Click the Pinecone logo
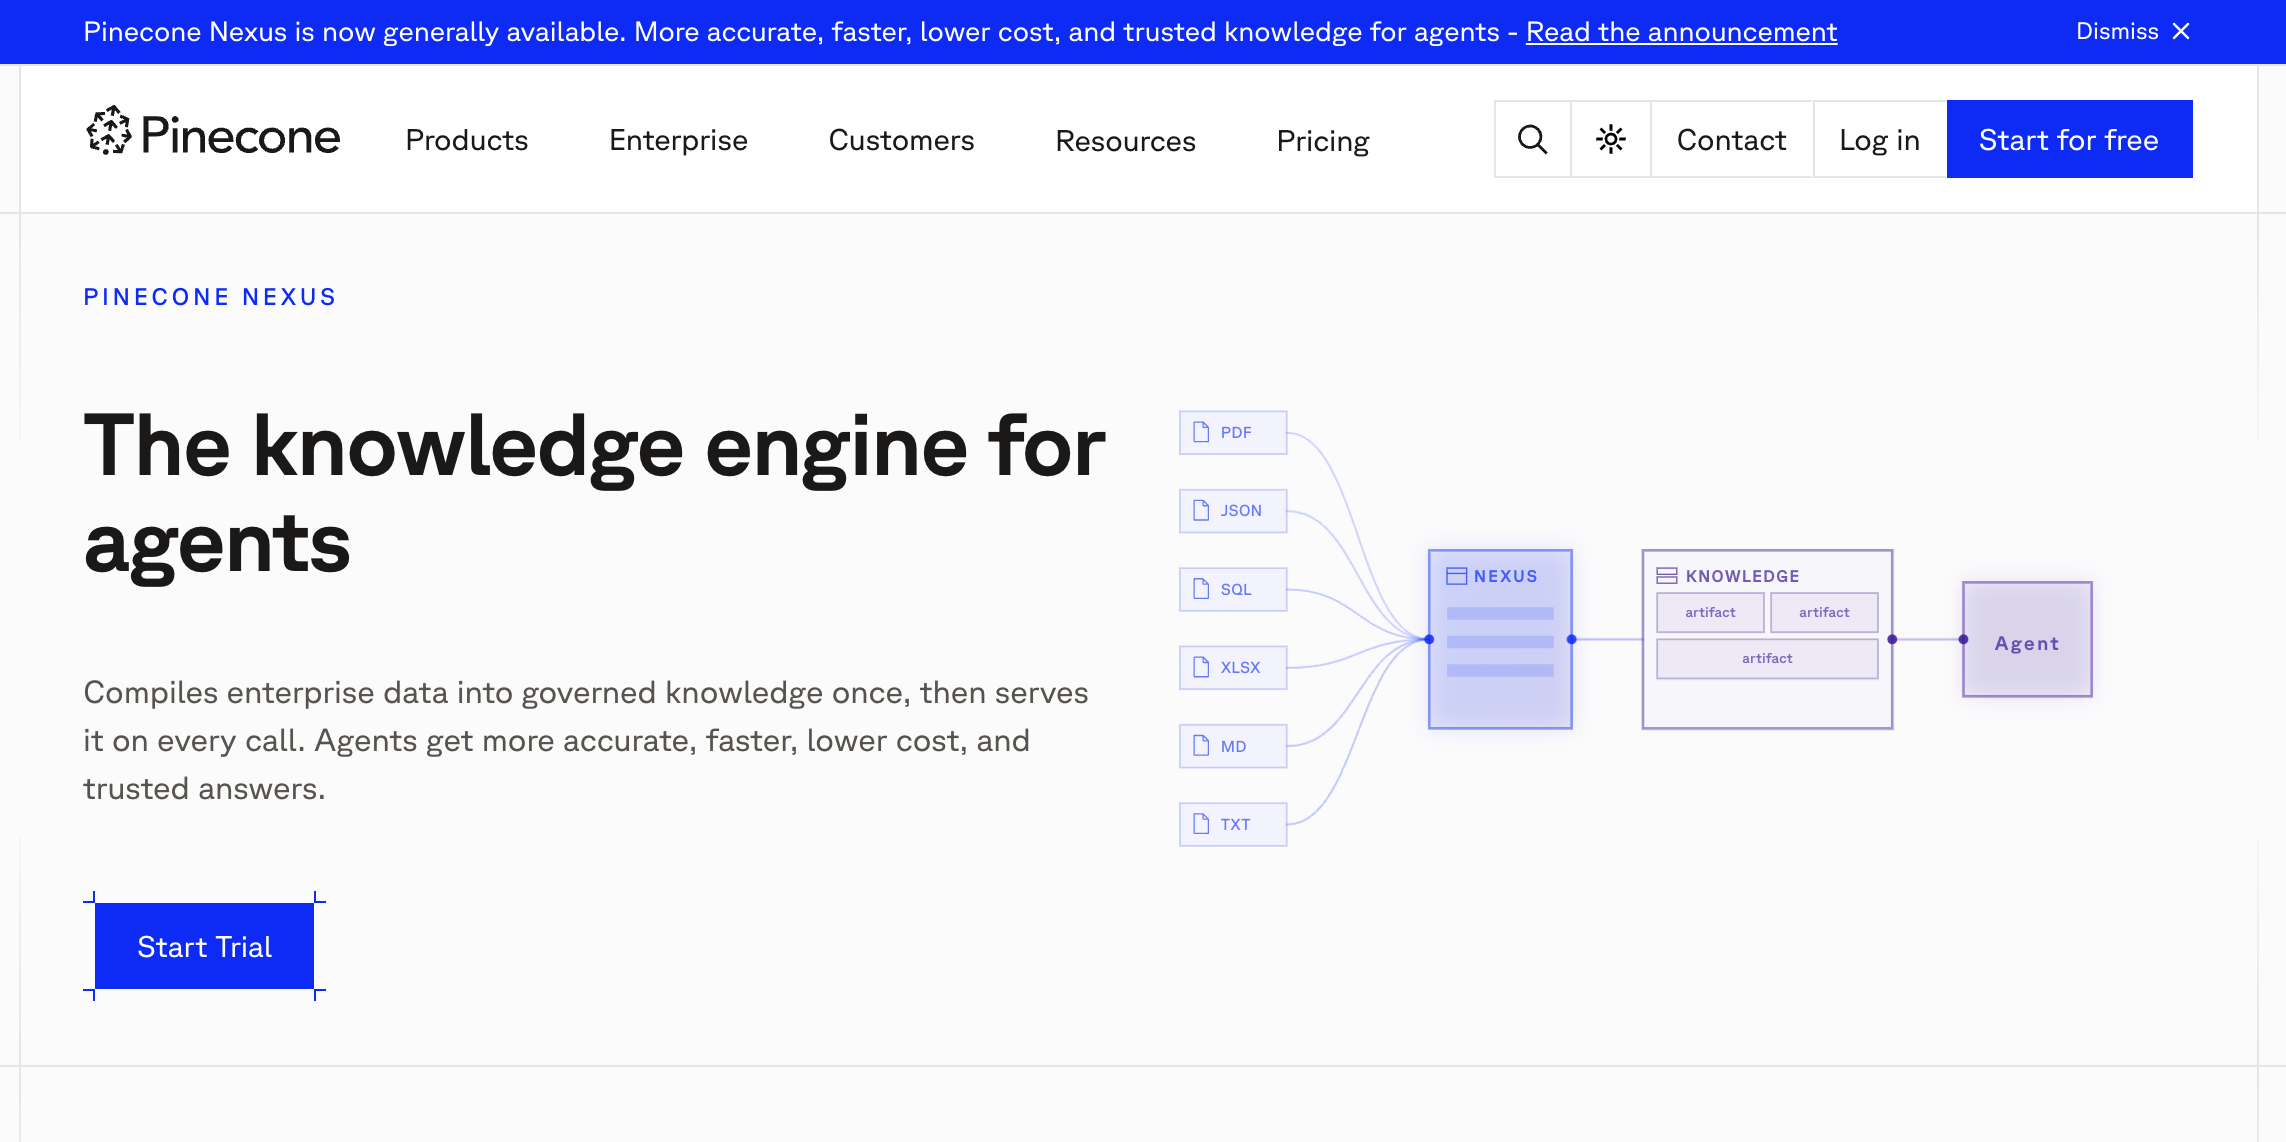This screenshot has width=2286, height=1142. (213, 133)
